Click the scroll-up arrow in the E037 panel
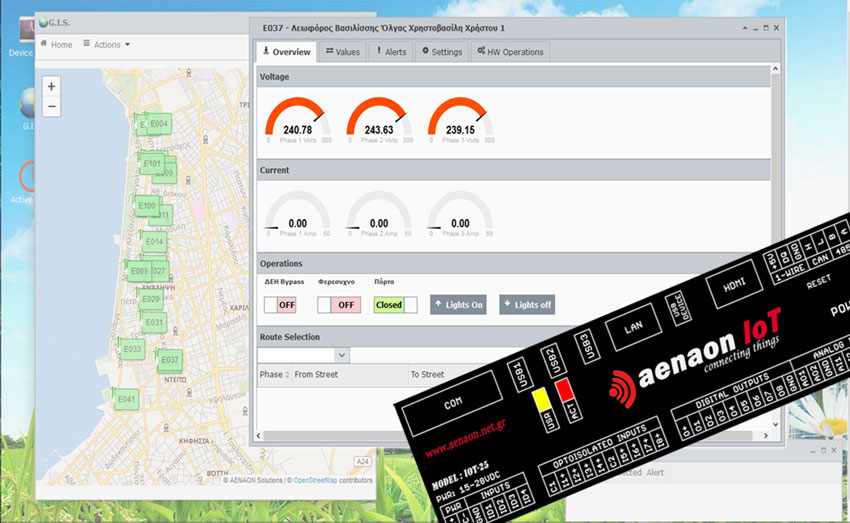Screen dimensions: 850x523 [775, 69]
